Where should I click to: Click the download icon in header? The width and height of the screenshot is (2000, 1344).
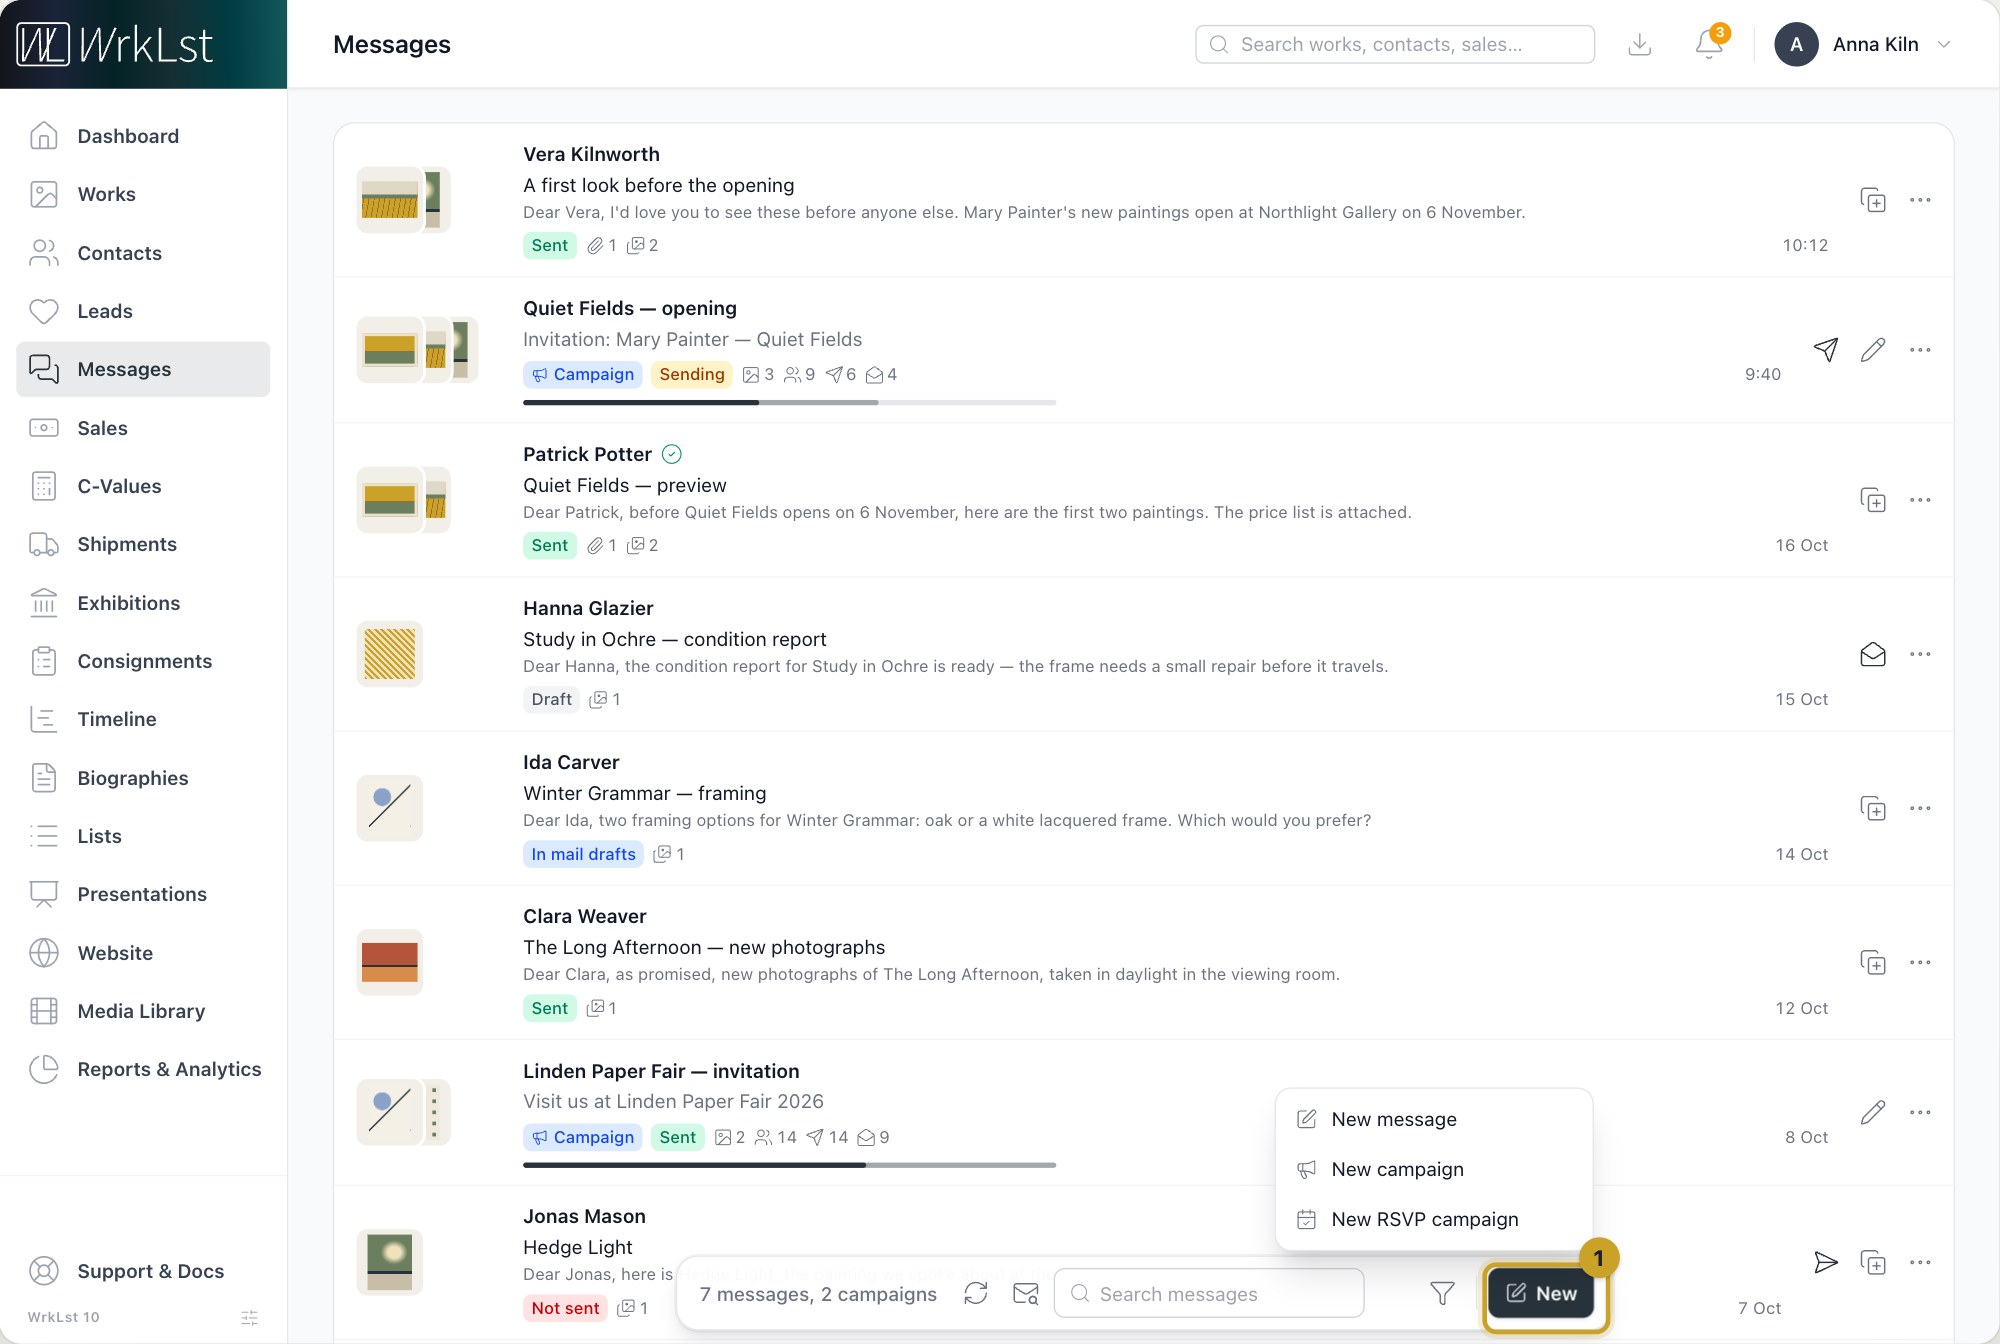(x=1640, y=44)
